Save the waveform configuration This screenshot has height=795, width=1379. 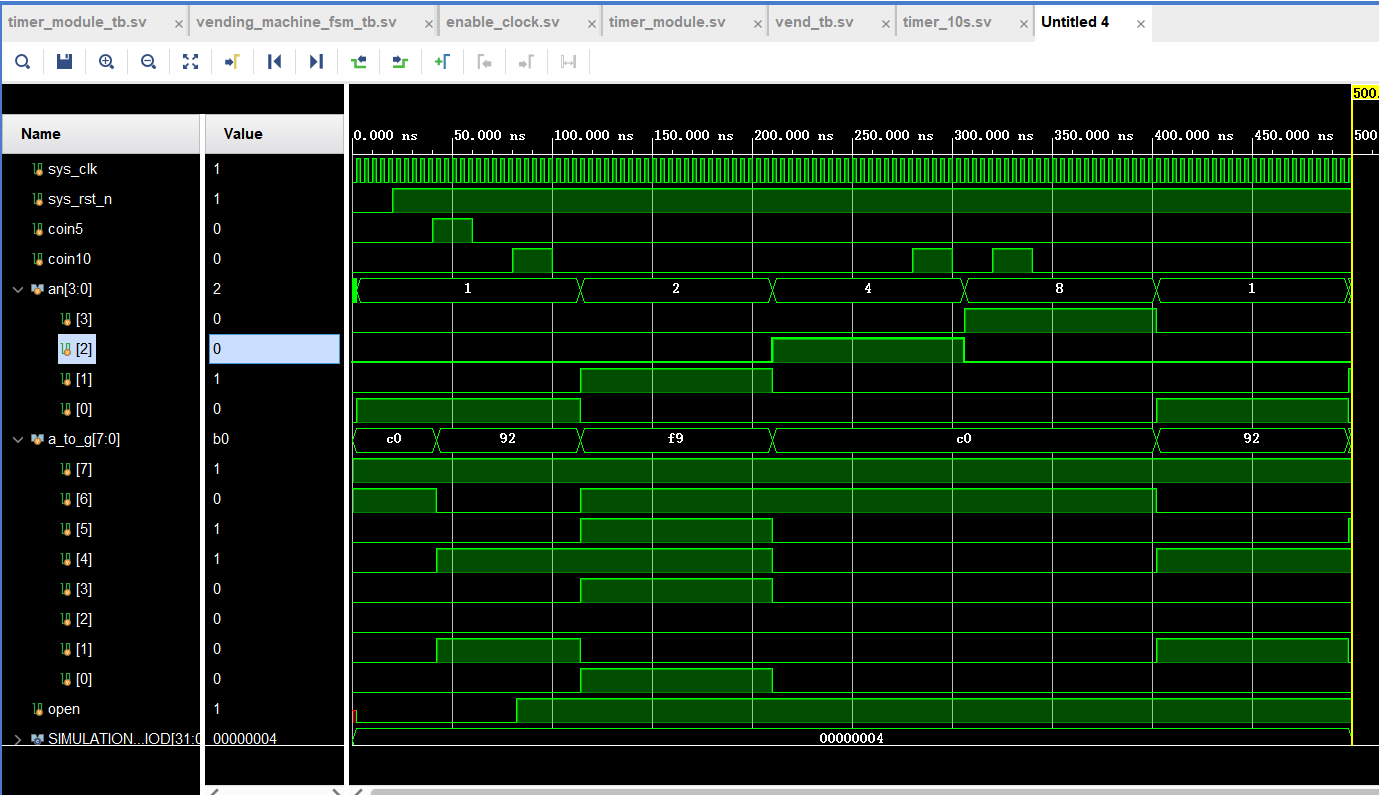64,62
